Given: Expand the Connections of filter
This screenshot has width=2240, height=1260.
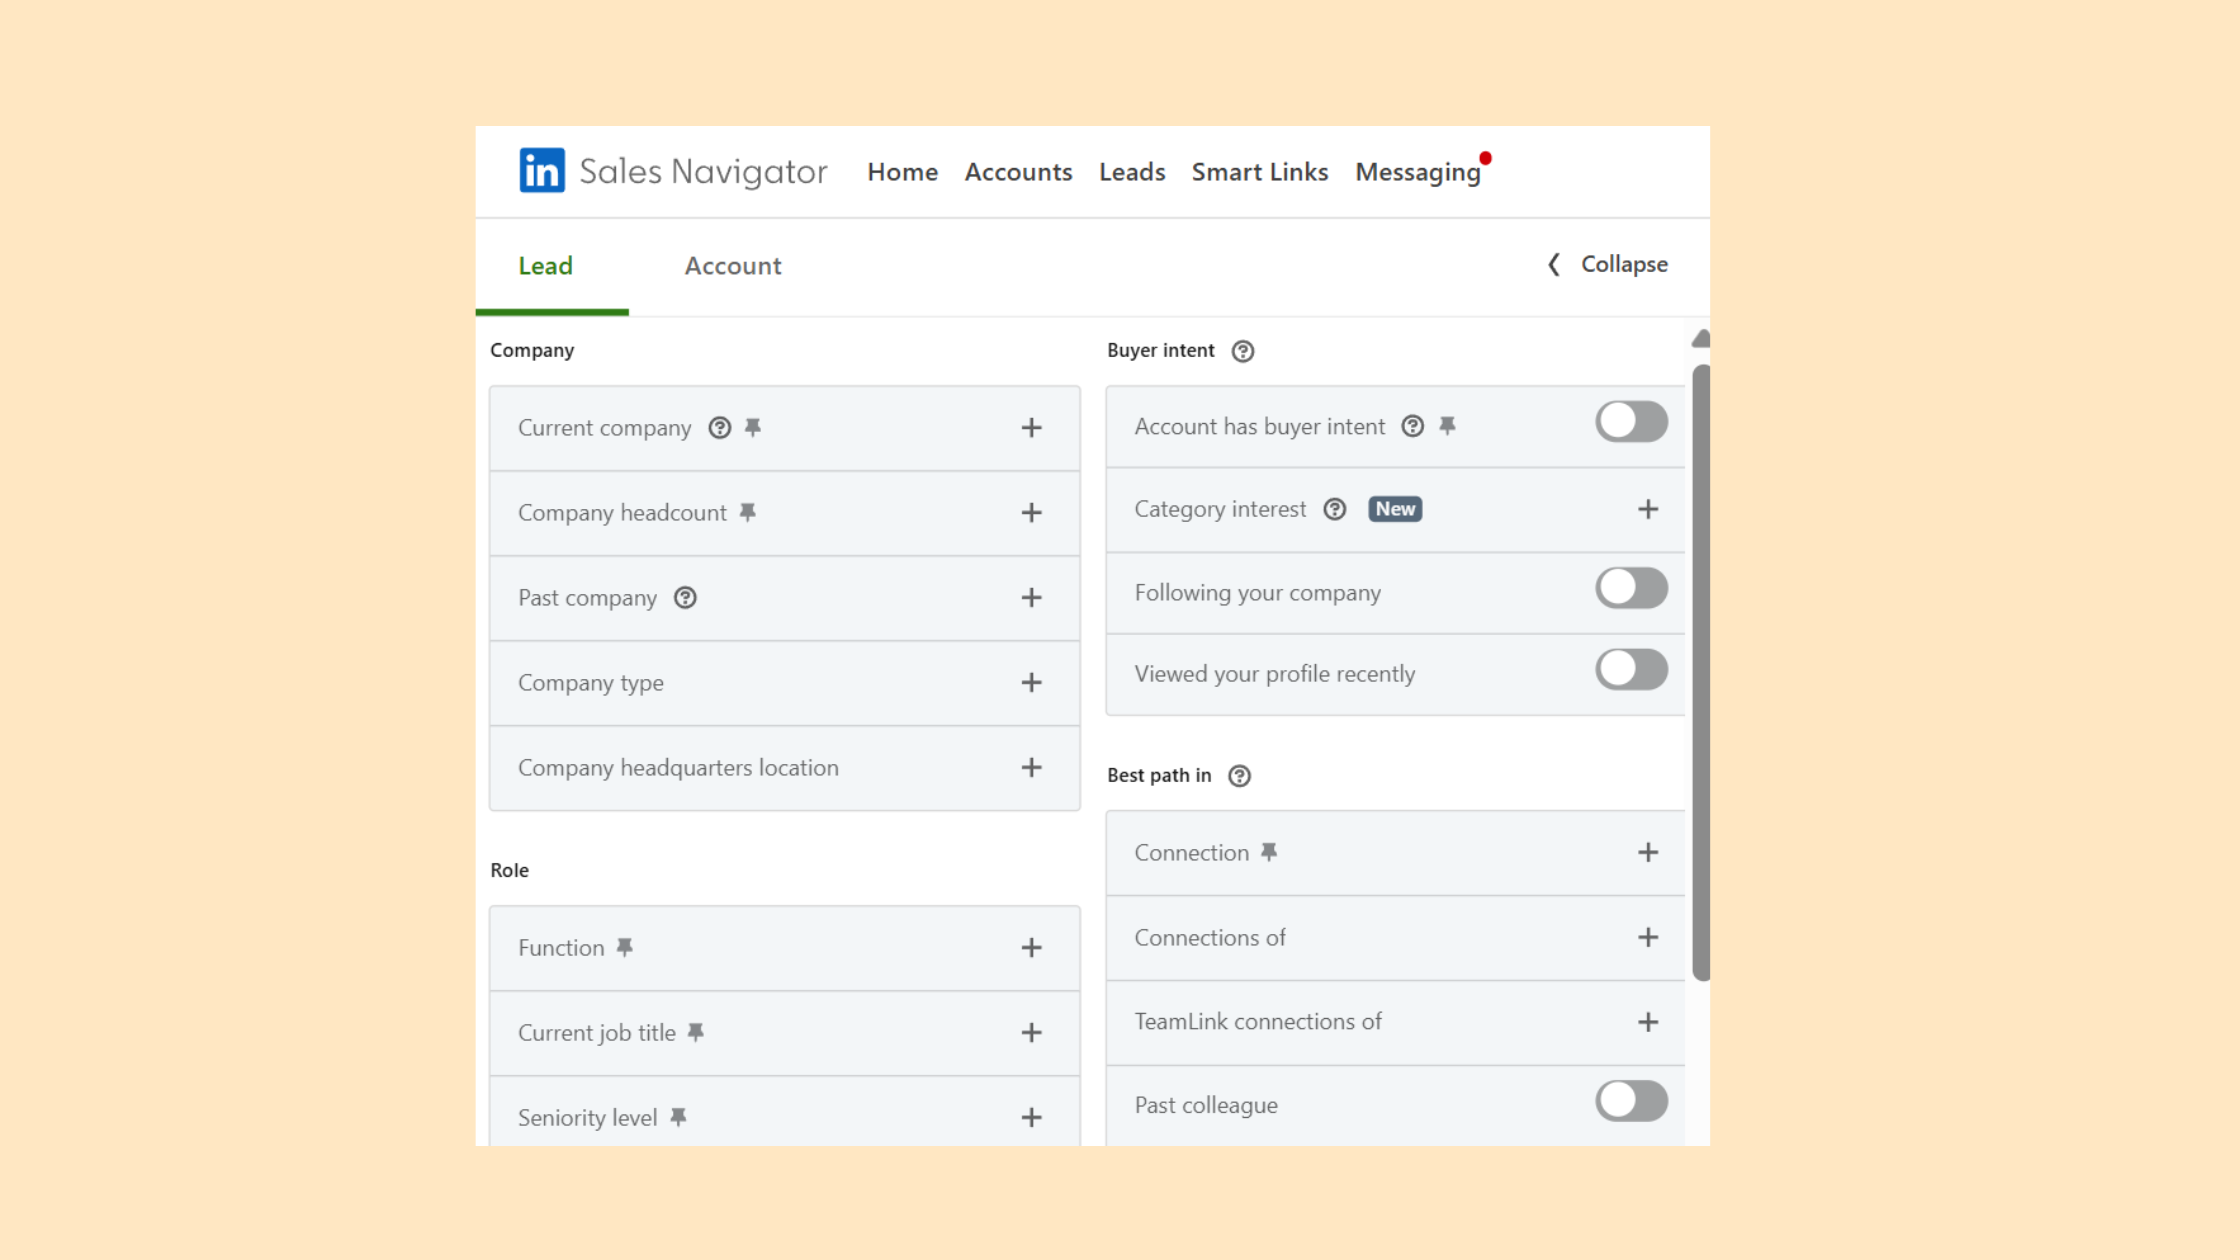Looking at the screenshot, I should pos(1648,937).
